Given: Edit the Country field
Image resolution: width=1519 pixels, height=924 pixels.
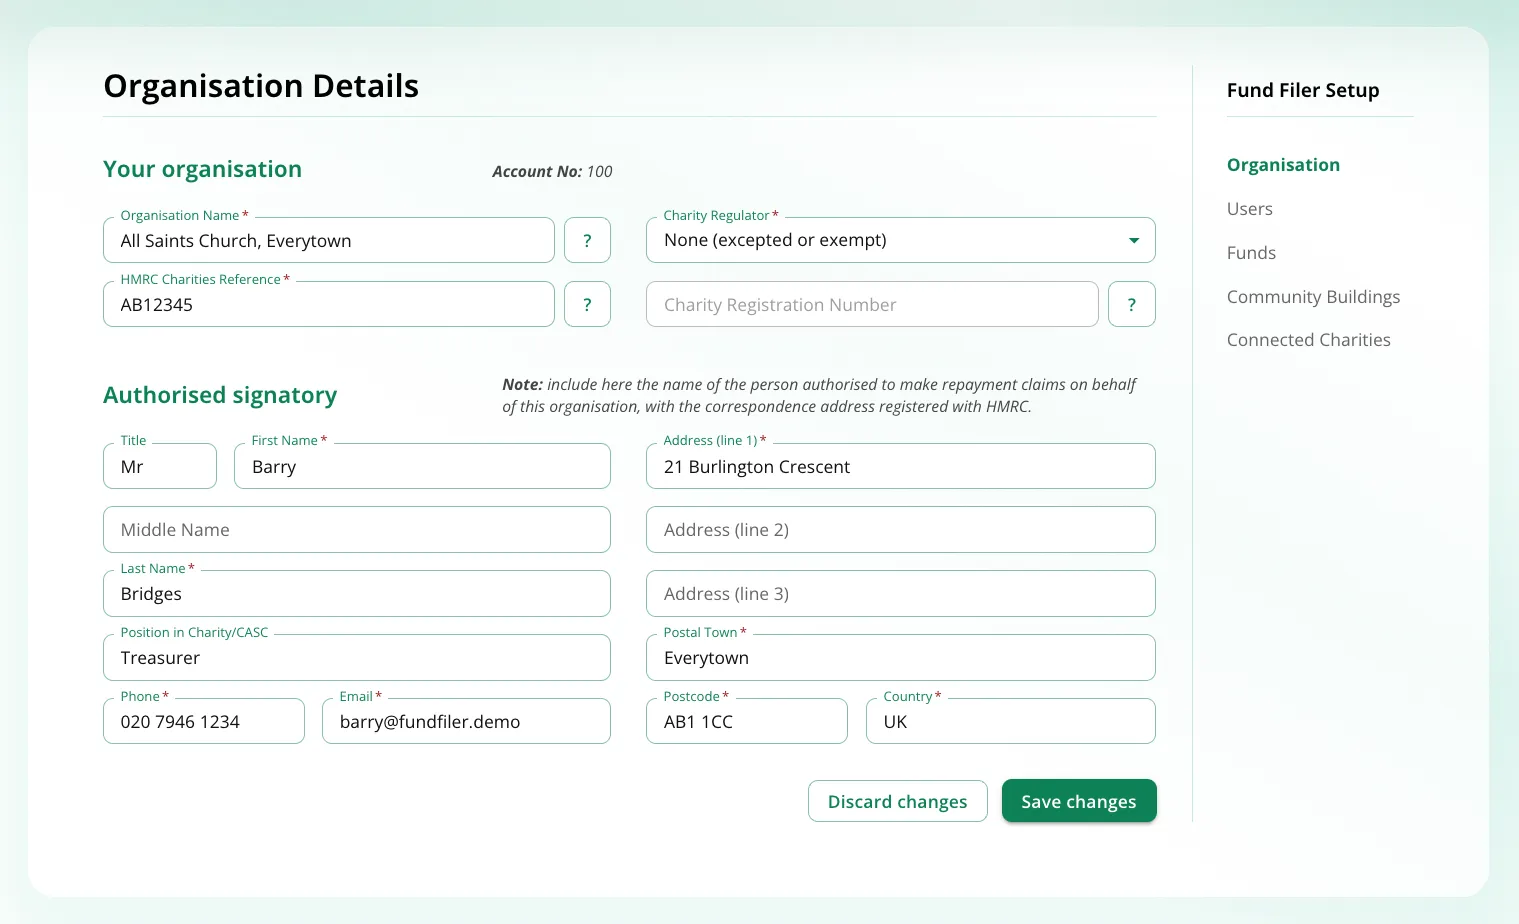Looking at the screenshot, I should pos(1011,721).
